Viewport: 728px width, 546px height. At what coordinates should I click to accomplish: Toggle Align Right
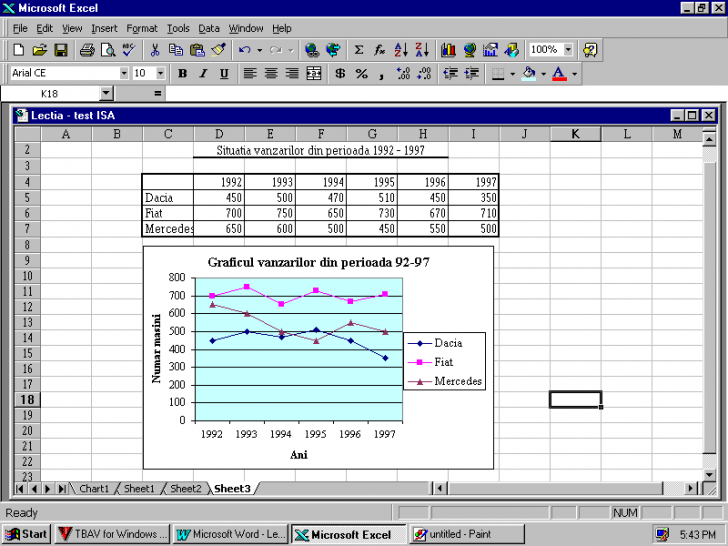[x=292, y=73]
